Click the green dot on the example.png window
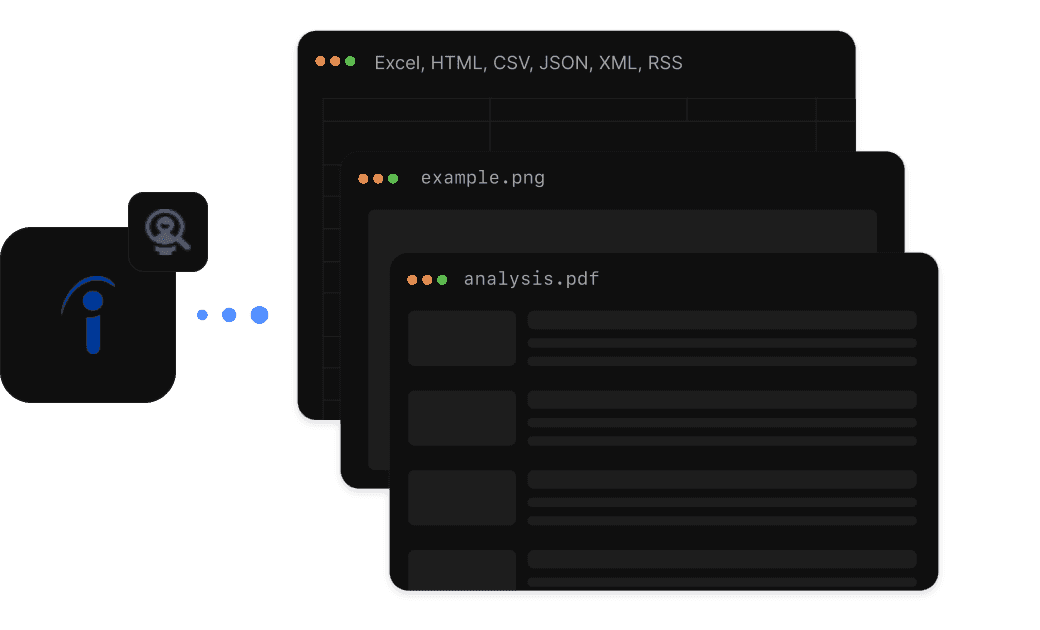The height and width of the screenshot is (630, 1040). click(393, 178)
